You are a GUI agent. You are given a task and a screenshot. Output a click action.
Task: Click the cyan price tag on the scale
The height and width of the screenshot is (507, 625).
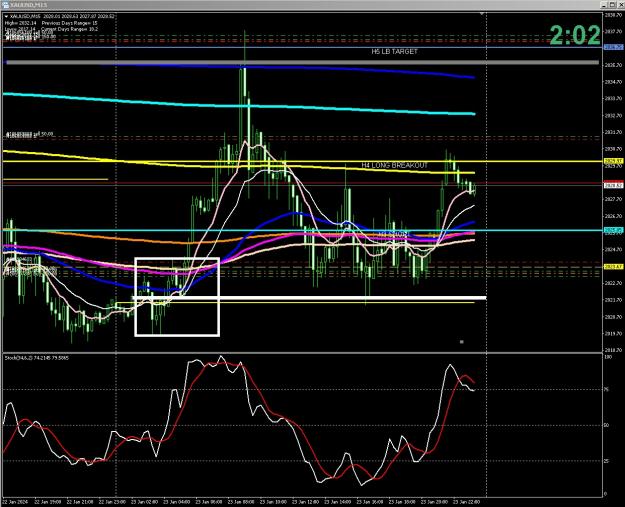[613, 230]
